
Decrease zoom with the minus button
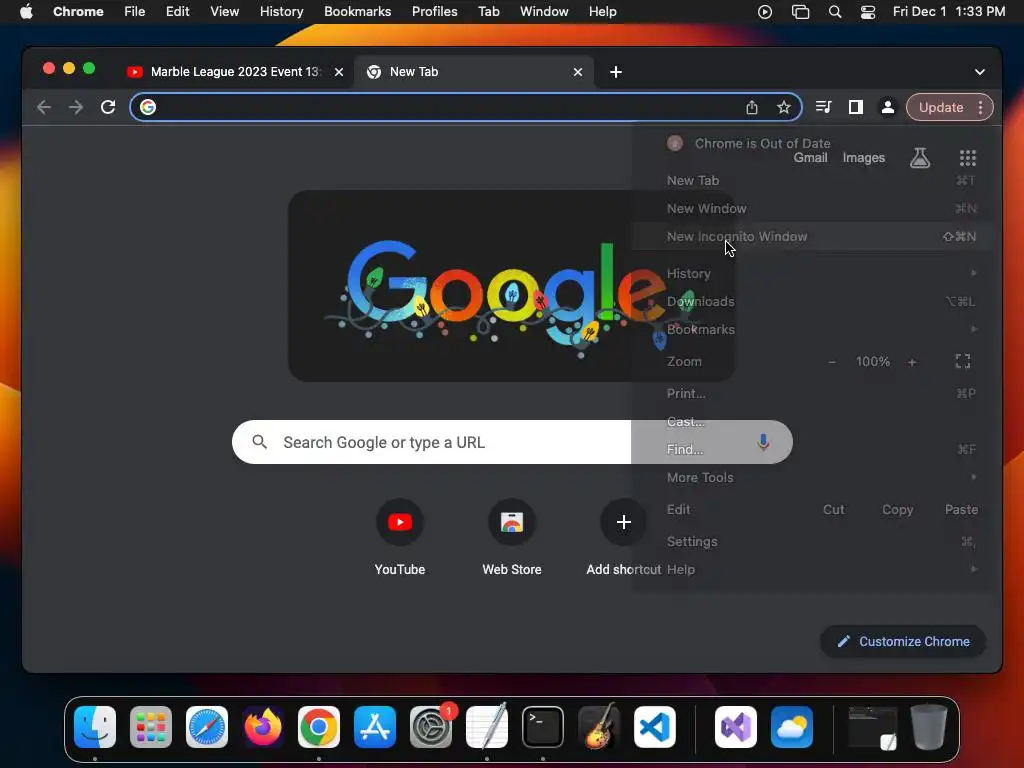pos(832,362)
